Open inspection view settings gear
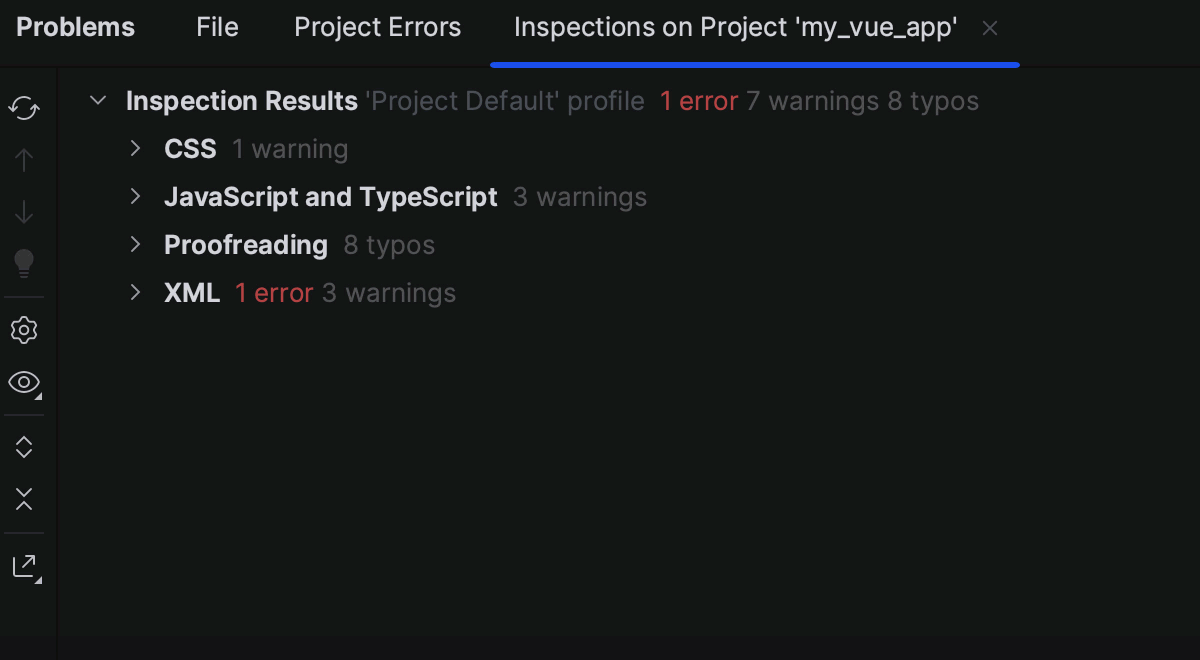1200x660 pixels. click(24, 330)
